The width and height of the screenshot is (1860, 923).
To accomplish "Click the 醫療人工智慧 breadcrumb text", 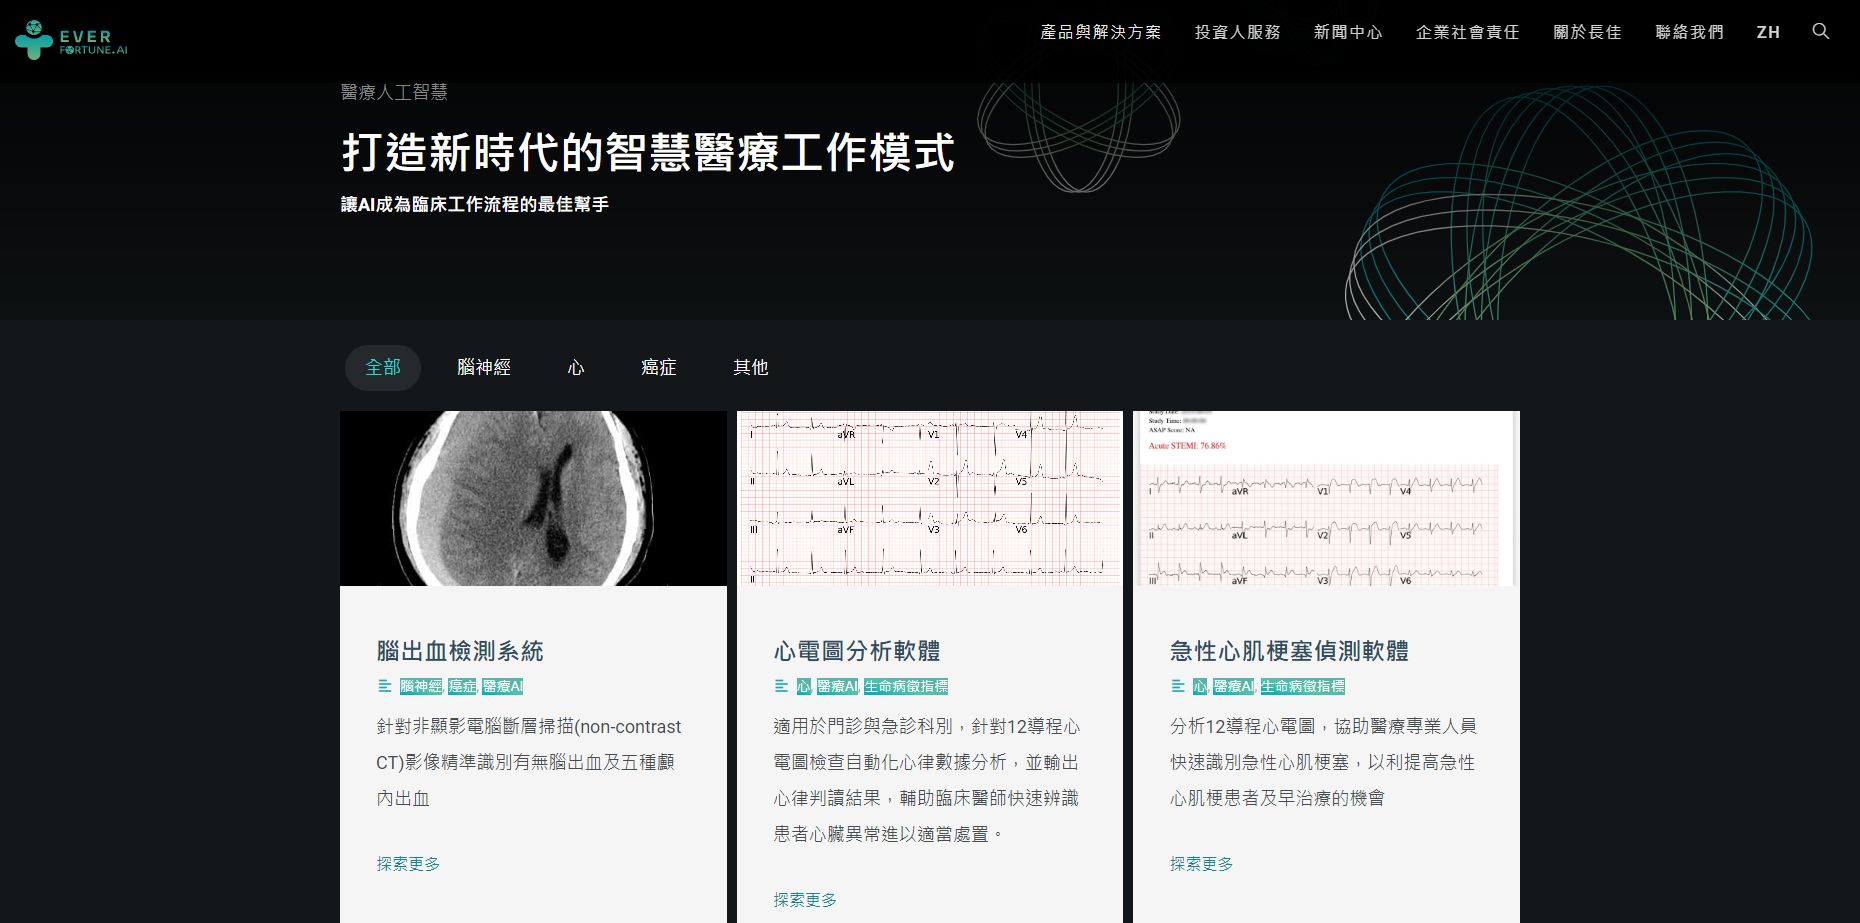I will click(394, 92).
